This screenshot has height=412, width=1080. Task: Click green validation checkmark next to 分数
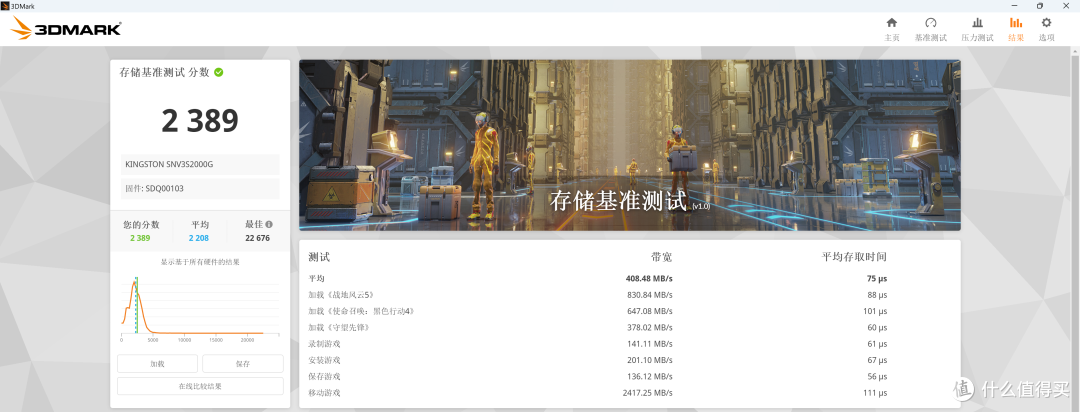tap(218, 72)
